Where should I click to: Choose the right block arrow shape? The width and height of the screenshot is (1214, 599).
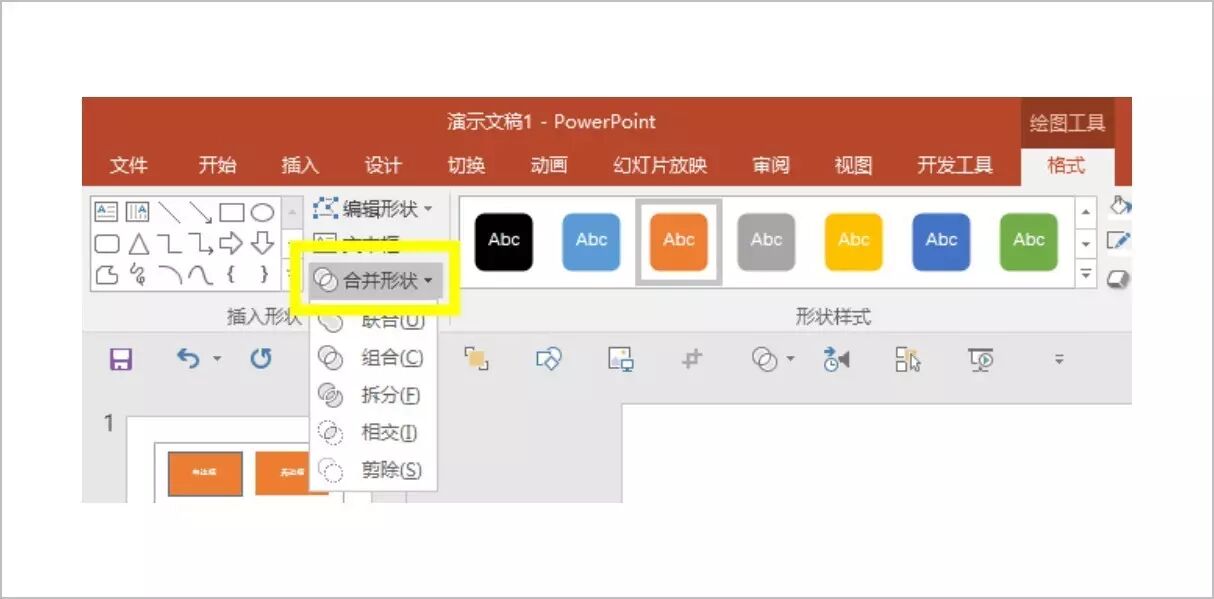coord(231,243)
